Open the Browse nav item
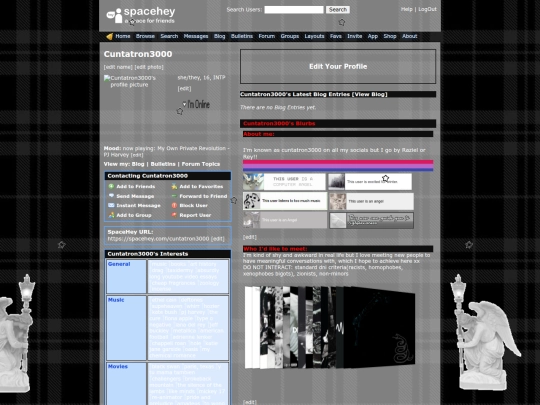The height and width of the screenshot is (405, 540). click(145, 36)
